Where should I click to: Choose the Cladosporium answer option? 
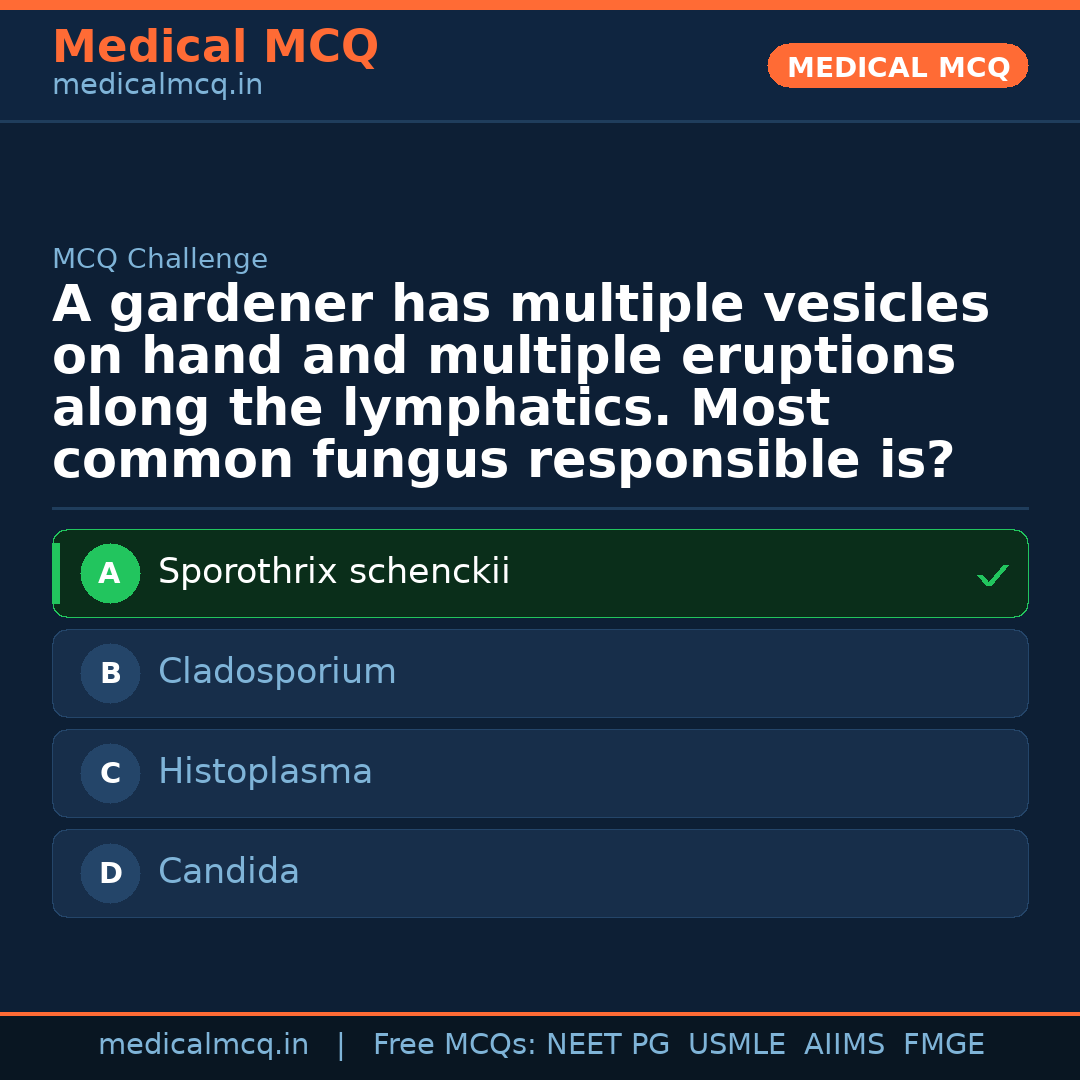pyautogui.click(x=277, y=672)
